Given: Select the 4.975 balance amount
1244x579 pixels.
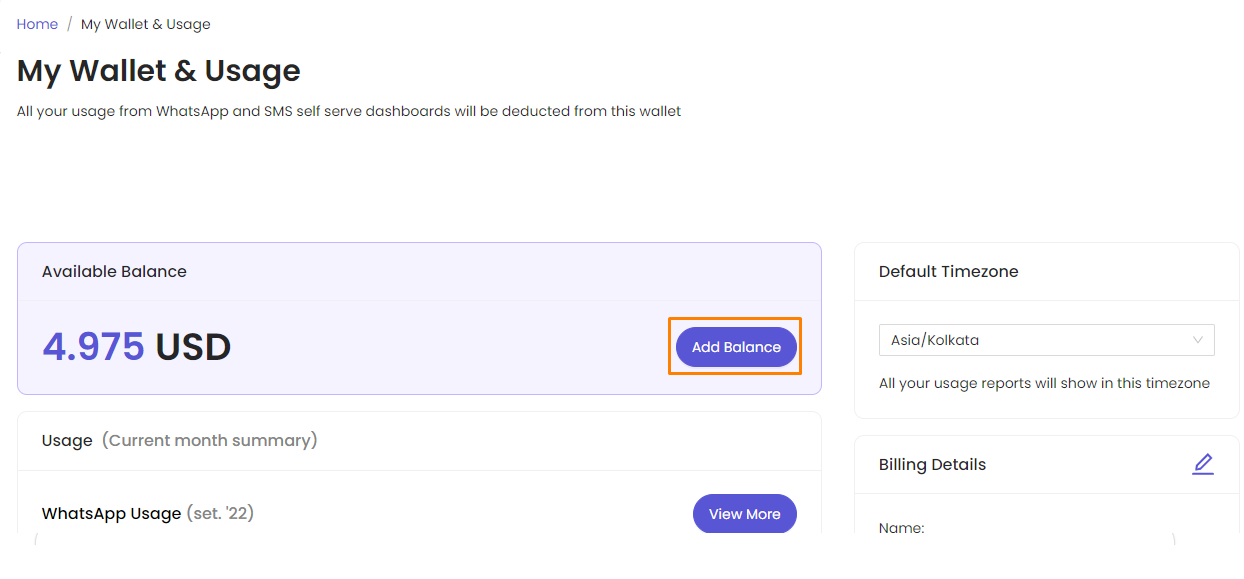Looking at the screenshot, I should click(93, 347).
